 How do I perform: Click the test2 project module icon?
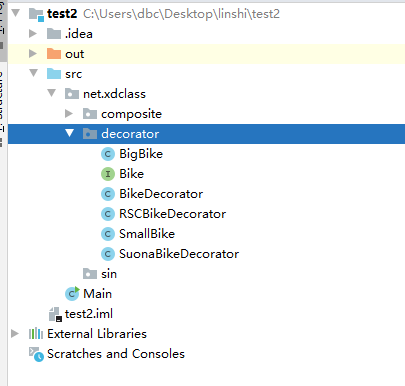[36, 14]
